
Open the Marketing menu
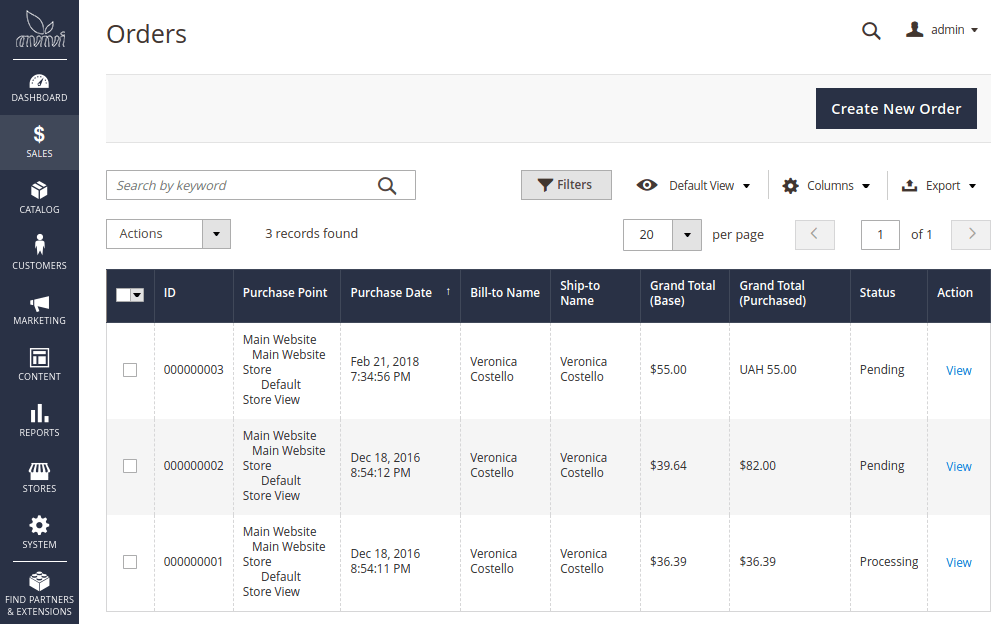click(40, 309)
